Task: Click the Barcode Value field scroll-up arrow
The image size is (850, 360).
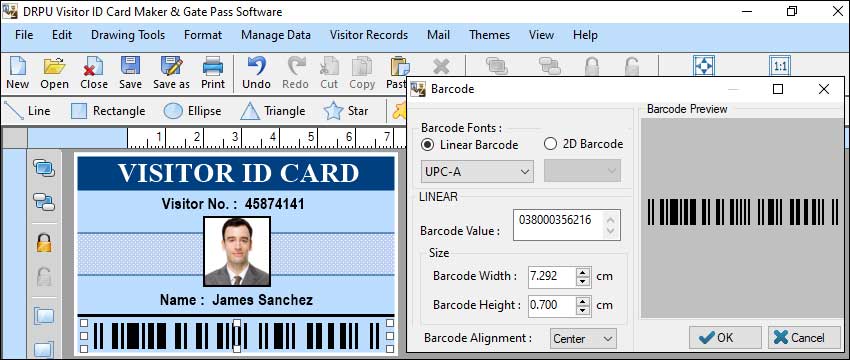Action: pos(611,219)
